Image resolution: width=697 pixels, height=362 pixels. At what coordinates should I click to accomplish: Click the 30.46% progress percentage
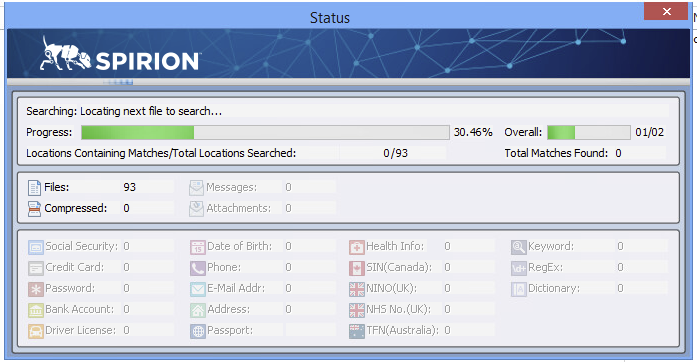click(473, 132)
